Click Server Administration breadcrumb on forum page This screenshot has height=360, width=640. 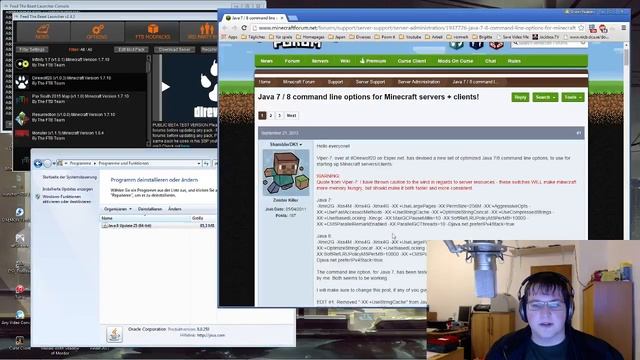click(419, 82)
